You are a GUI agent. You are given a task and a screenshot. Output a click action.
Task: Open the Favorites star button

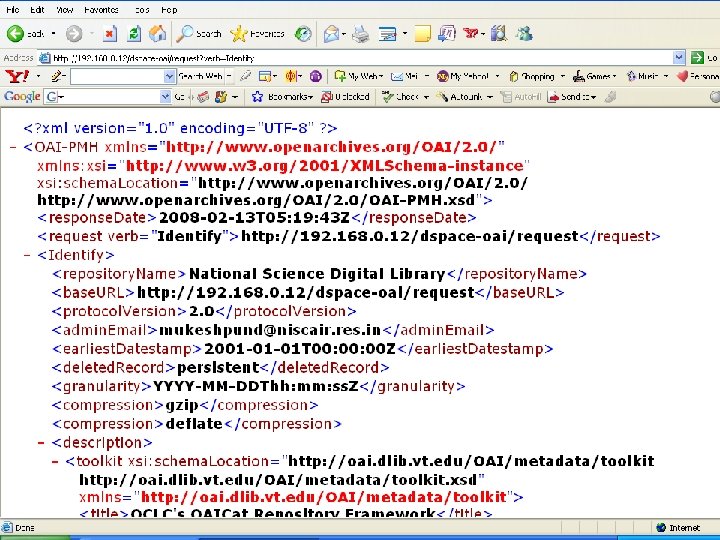tap(257, 34)
